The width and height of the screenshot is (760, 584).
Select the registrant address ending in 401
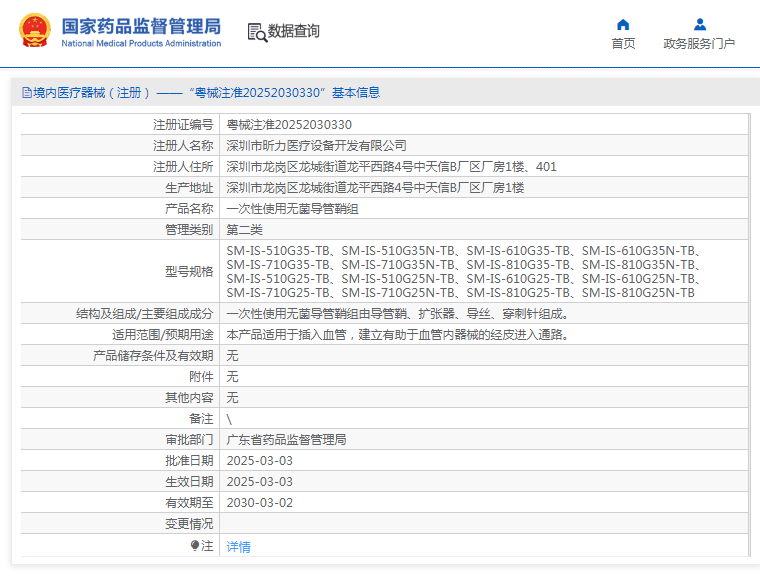tap(392, 167)
